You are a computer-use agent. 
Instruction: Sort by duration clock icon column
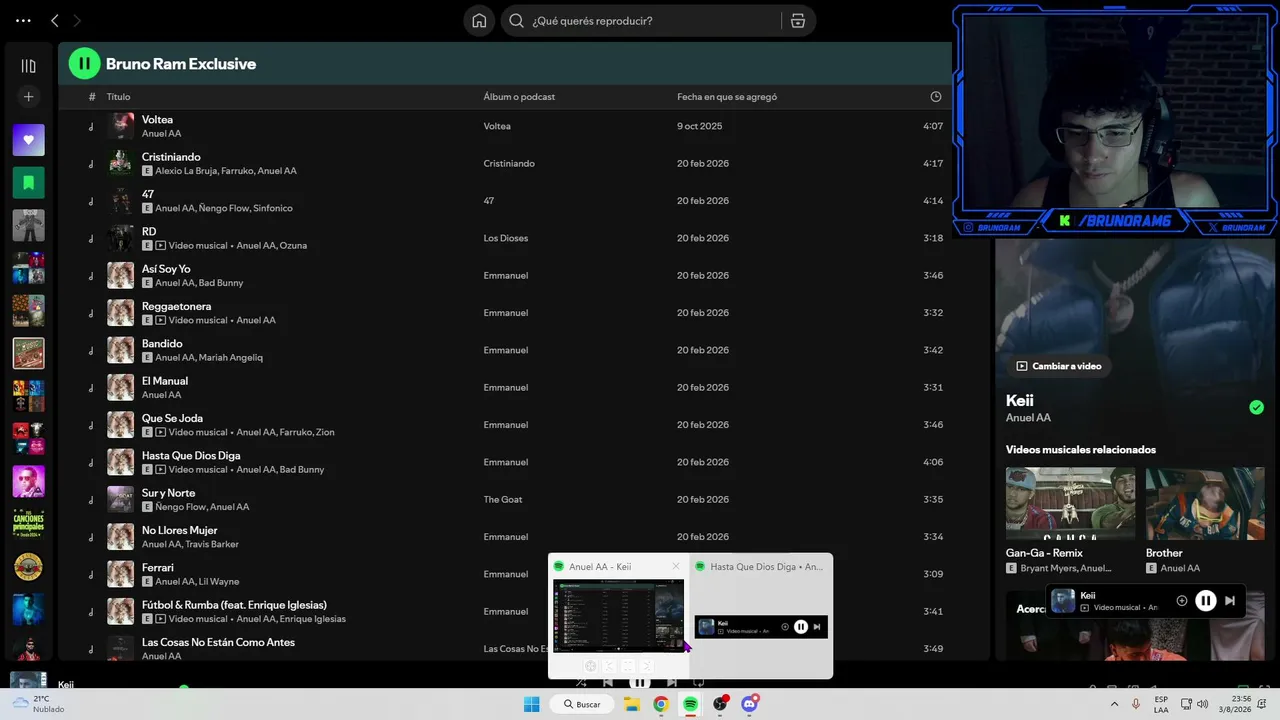click(x=936, y=97)
